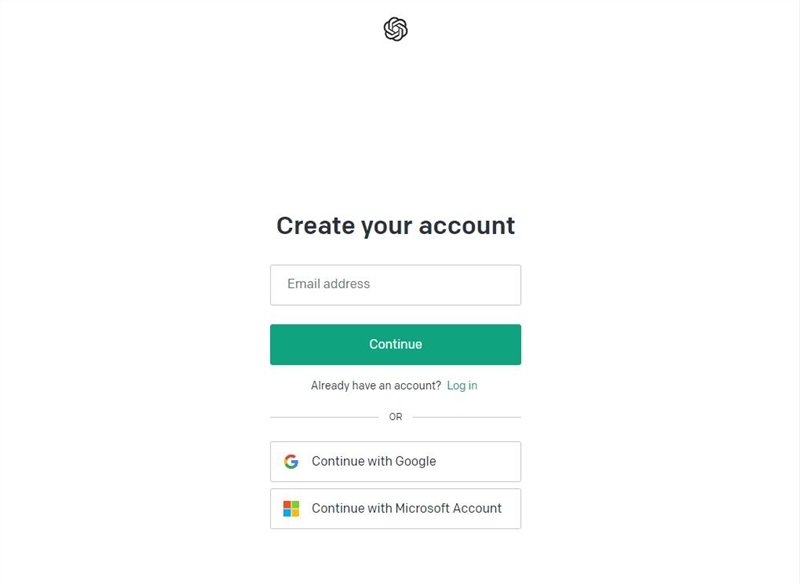The image size is (800, 584).
Task: Click Continue with Google
Action: pos(395,461)
